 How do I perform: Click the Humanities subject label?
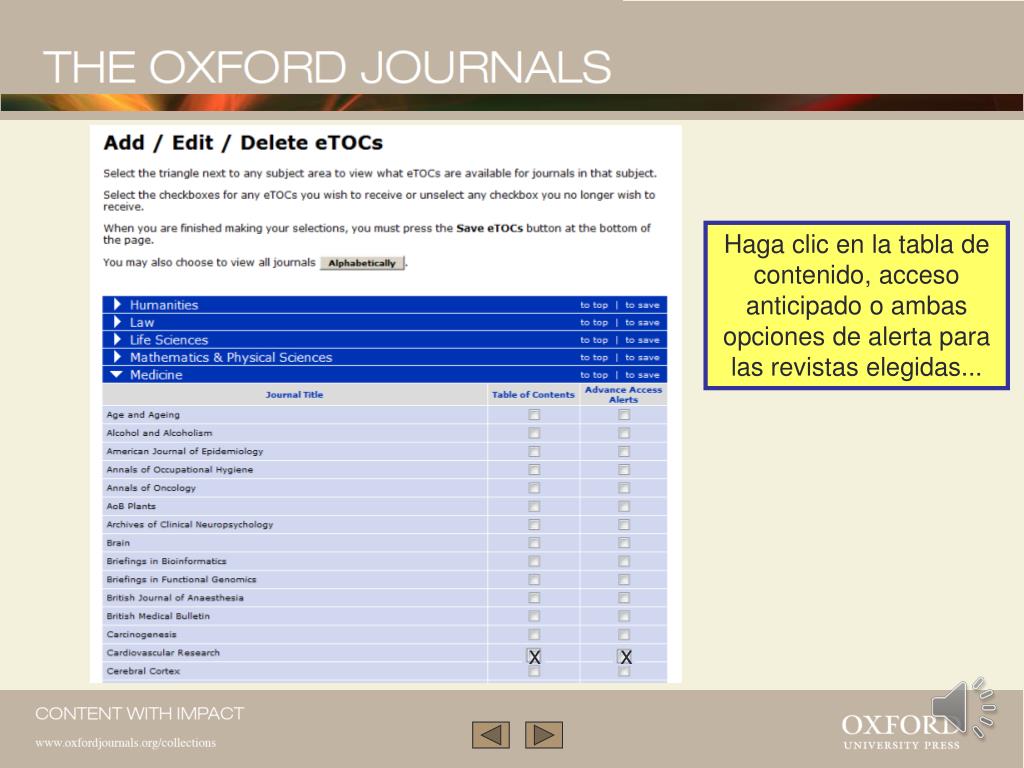click(x=163, y=305)
